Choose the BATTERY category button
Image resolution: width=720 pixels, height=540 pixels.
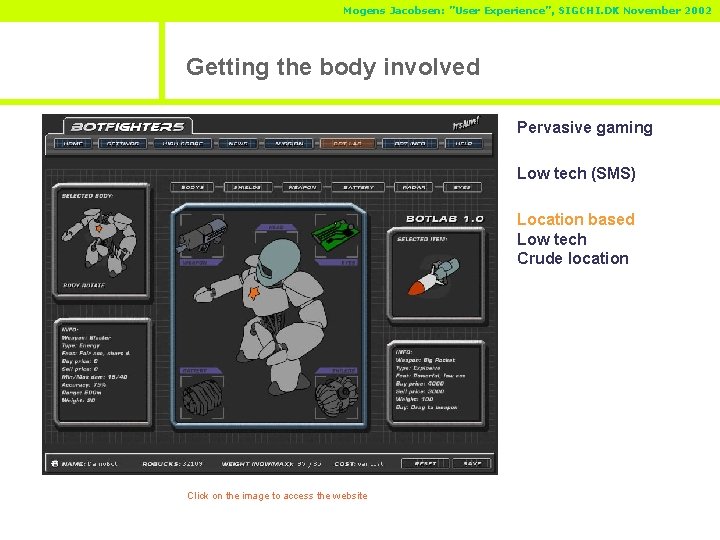click(x=359, y=187)
